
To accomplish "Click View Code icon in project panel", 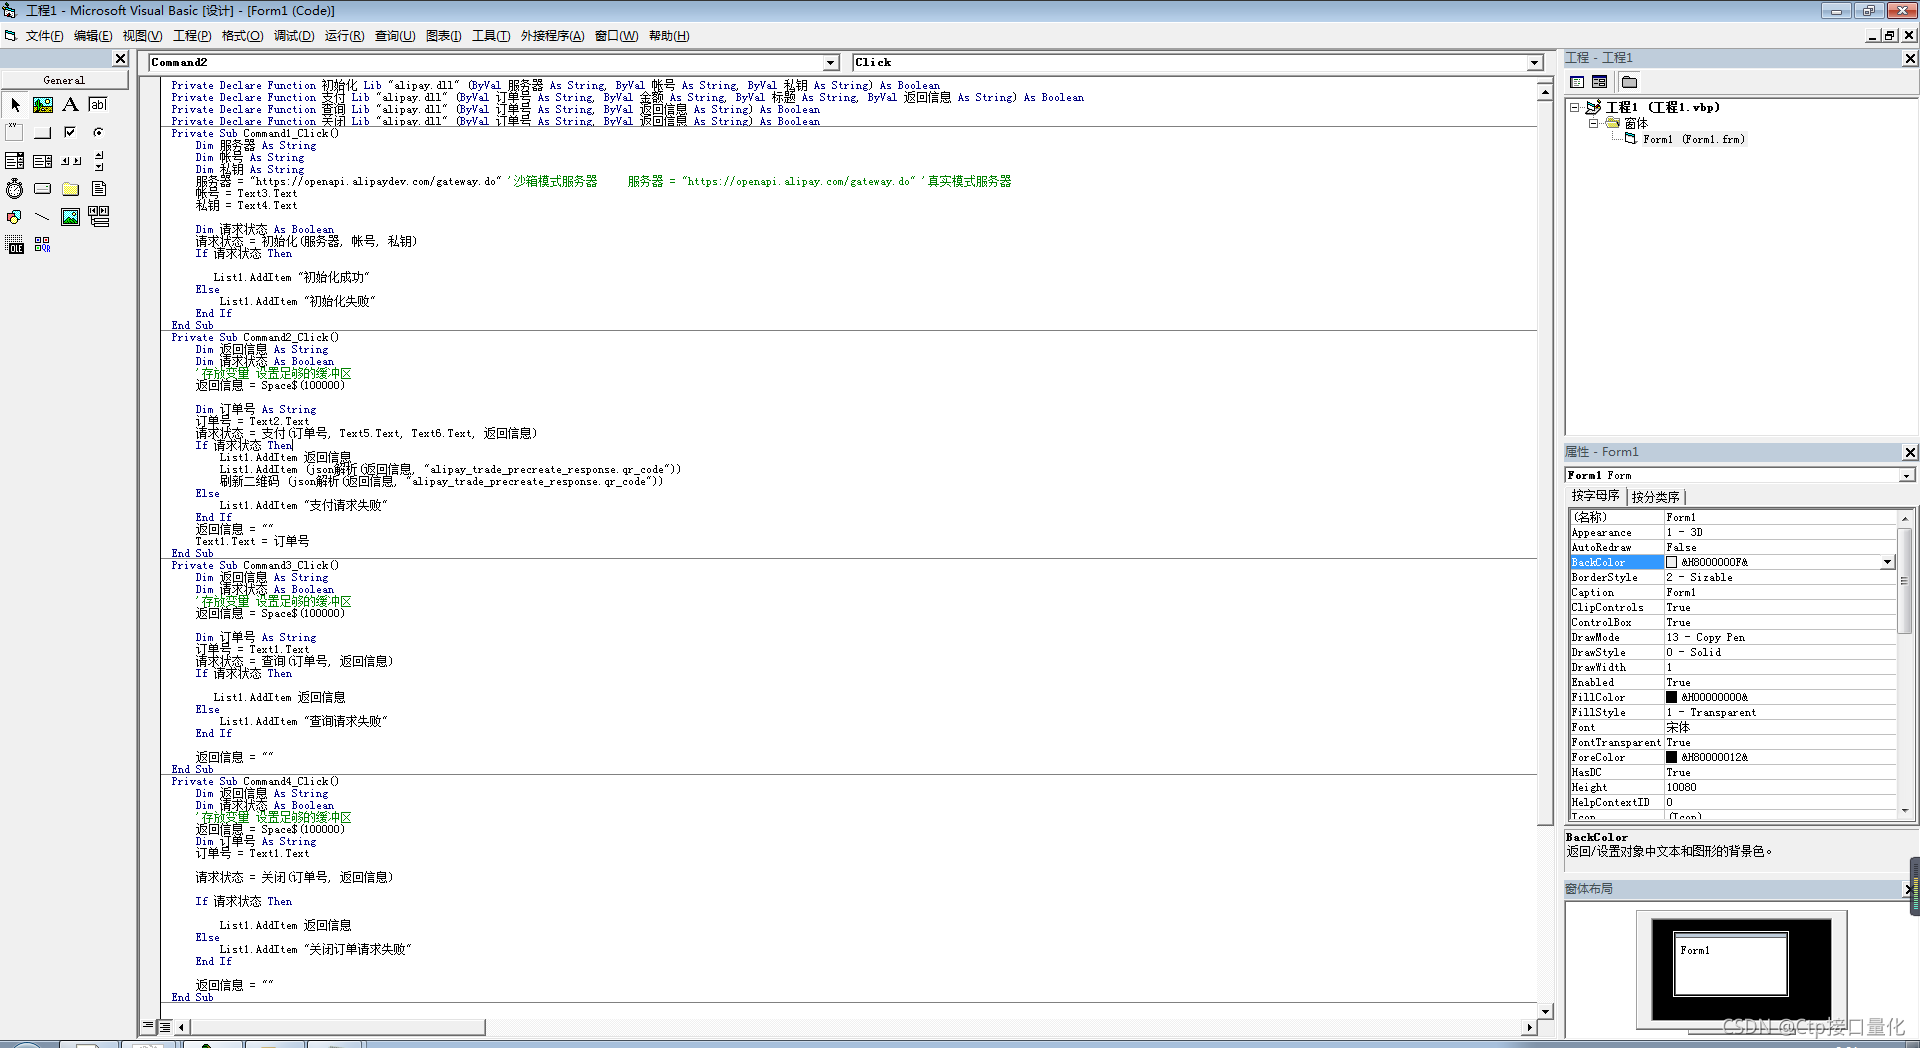I will (x=1577, y=82).
